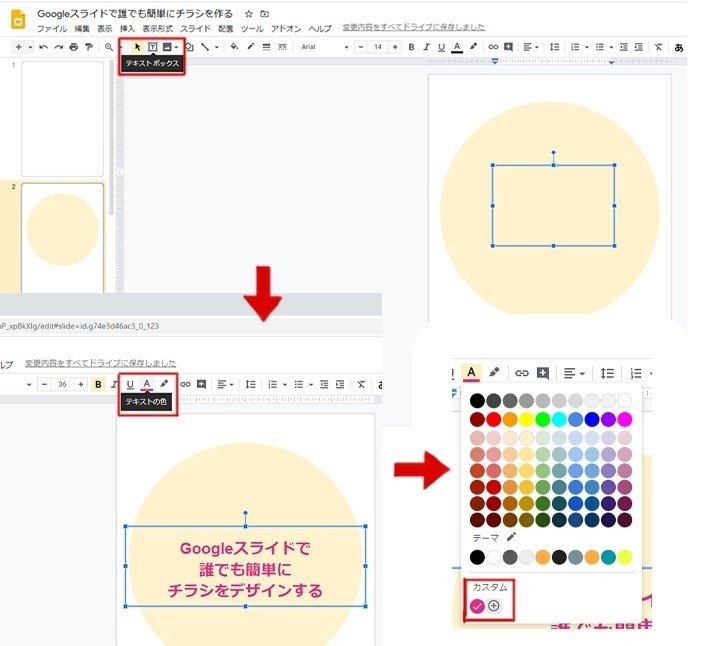Click the top 変更内容をすべてドライブに保存しました link

point(413,27)
